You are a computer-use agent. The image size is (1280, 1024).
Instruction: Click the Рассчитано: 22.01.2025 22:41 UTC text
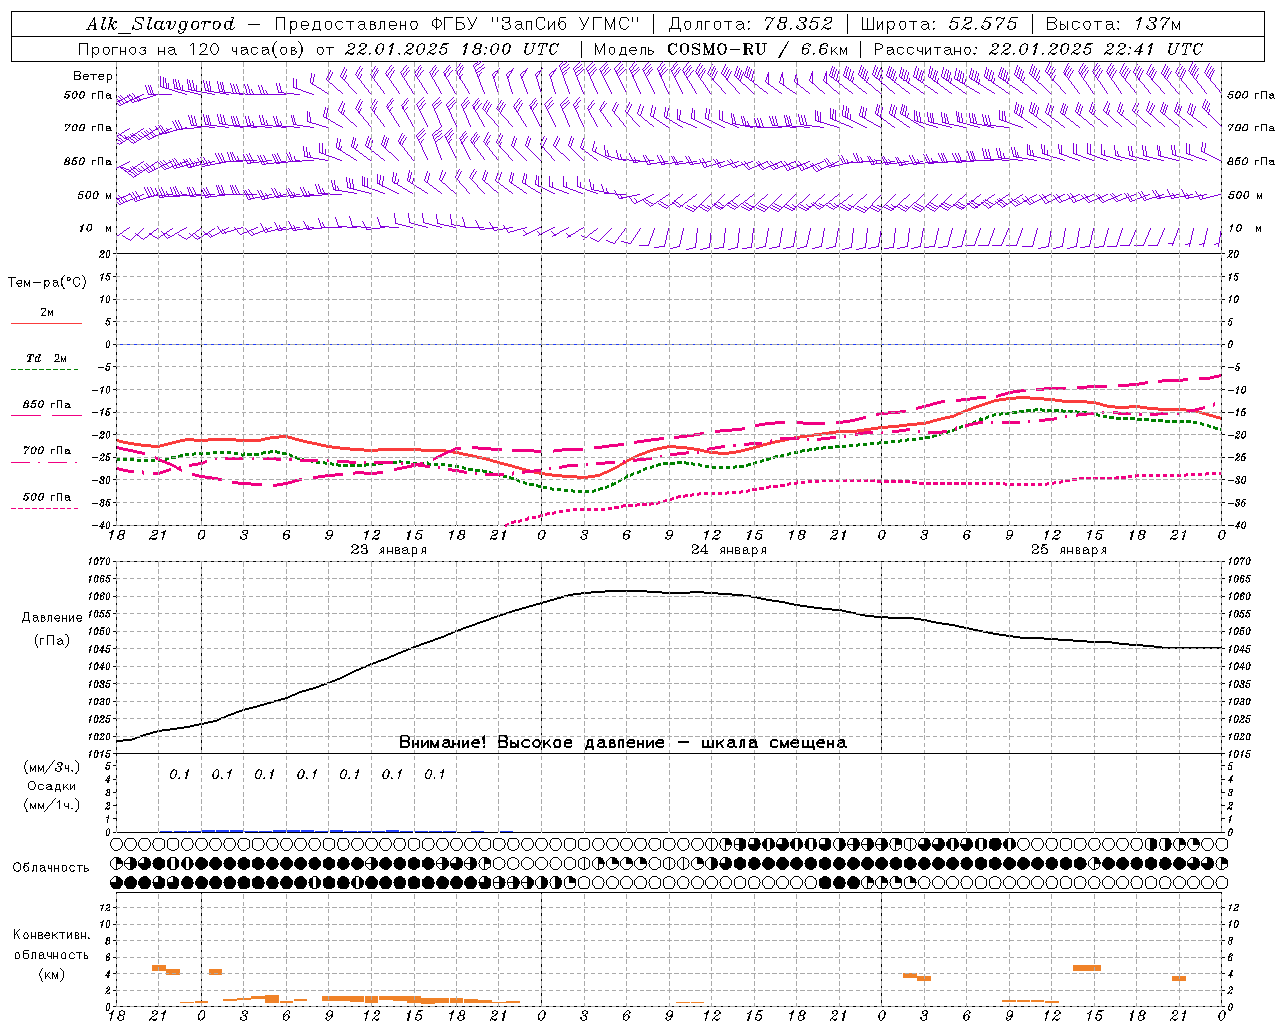(x=1038, y=49)
